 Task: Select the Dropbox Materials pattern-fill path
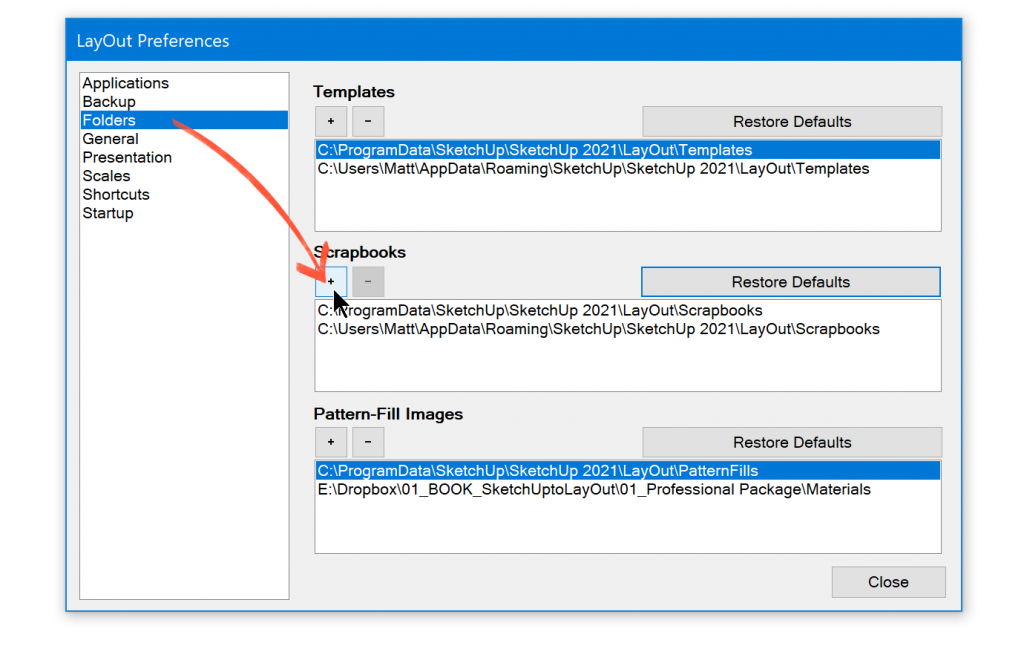[x=594, y=490]
